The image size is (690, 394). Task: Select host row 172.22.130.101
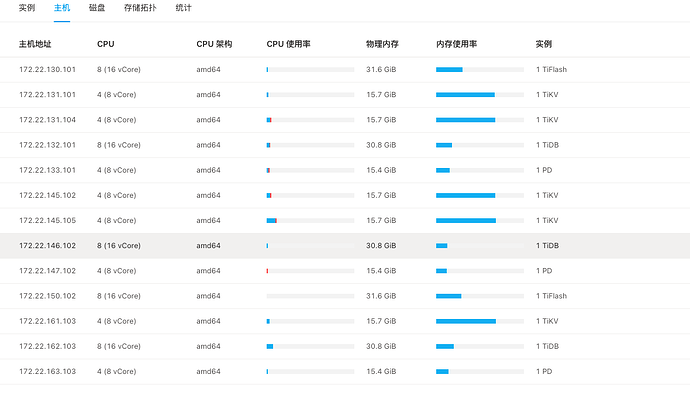click(x=345, y=70)
